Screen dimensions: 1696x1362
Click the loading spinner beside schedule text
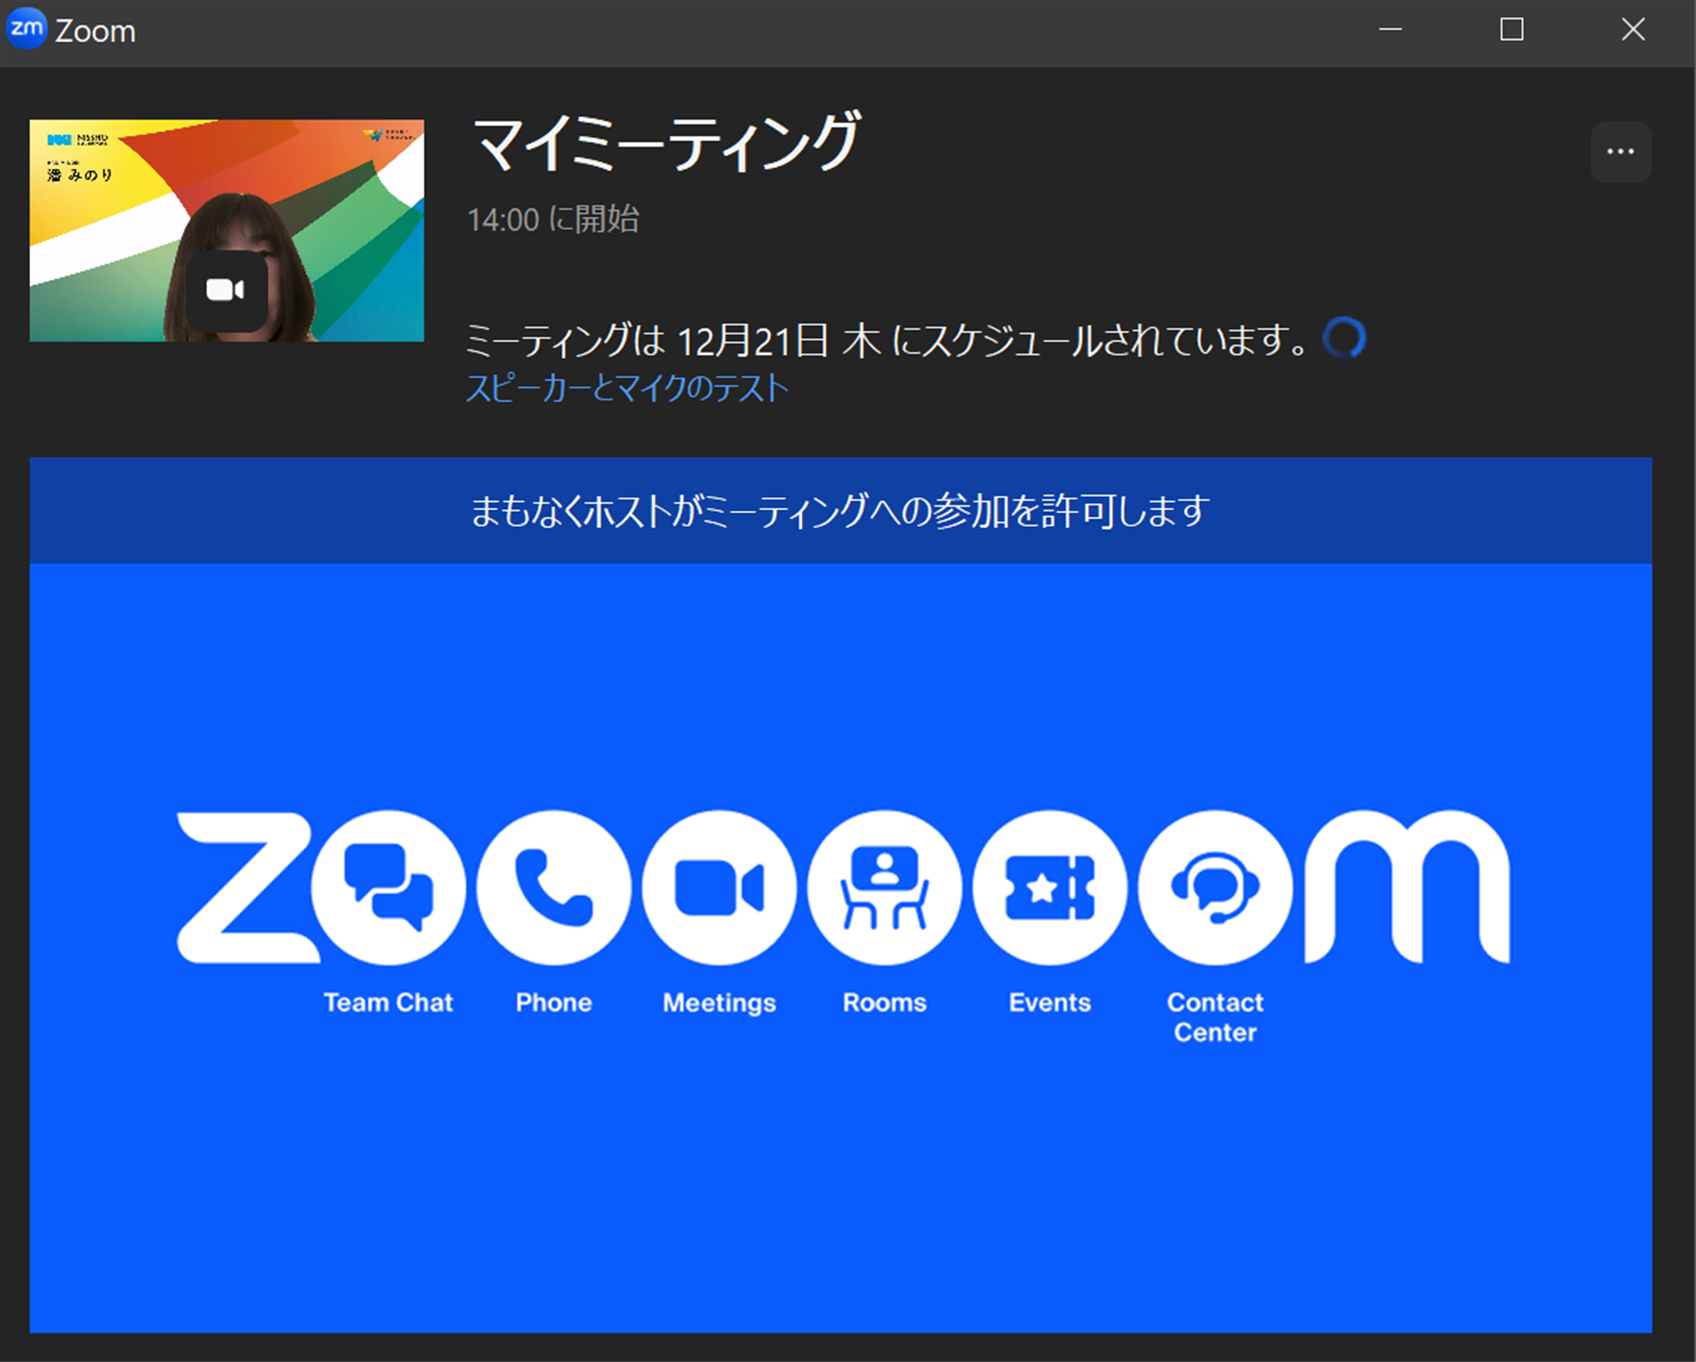tap(1344, 338)
